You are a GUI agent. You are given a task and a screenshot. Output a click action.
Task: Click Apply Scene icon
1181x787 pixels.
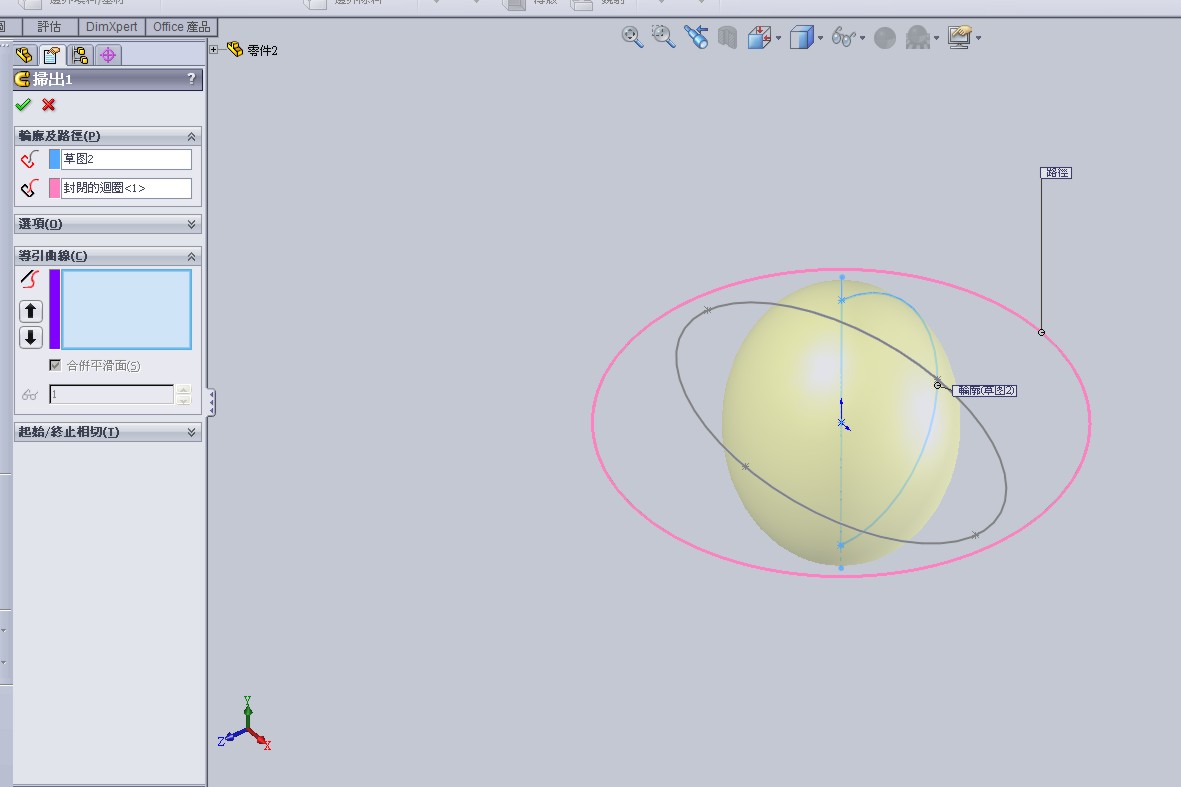917,37
